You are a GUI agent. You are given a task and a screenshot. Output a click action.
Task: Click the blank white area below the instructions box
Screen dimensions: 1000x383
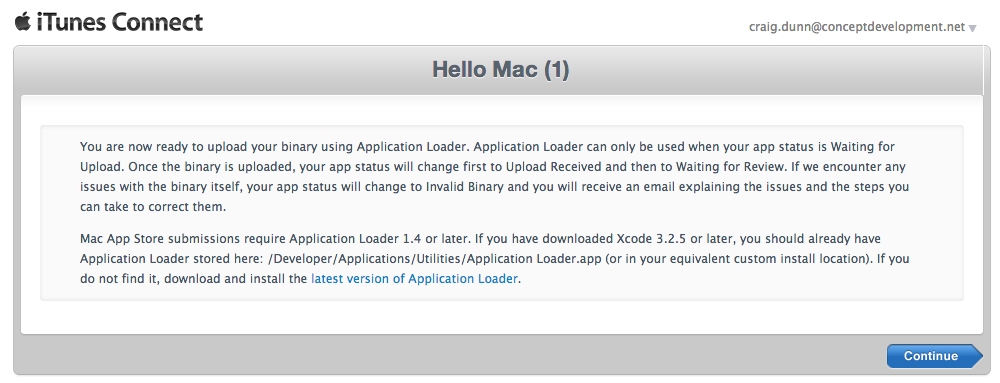point(501,317)
